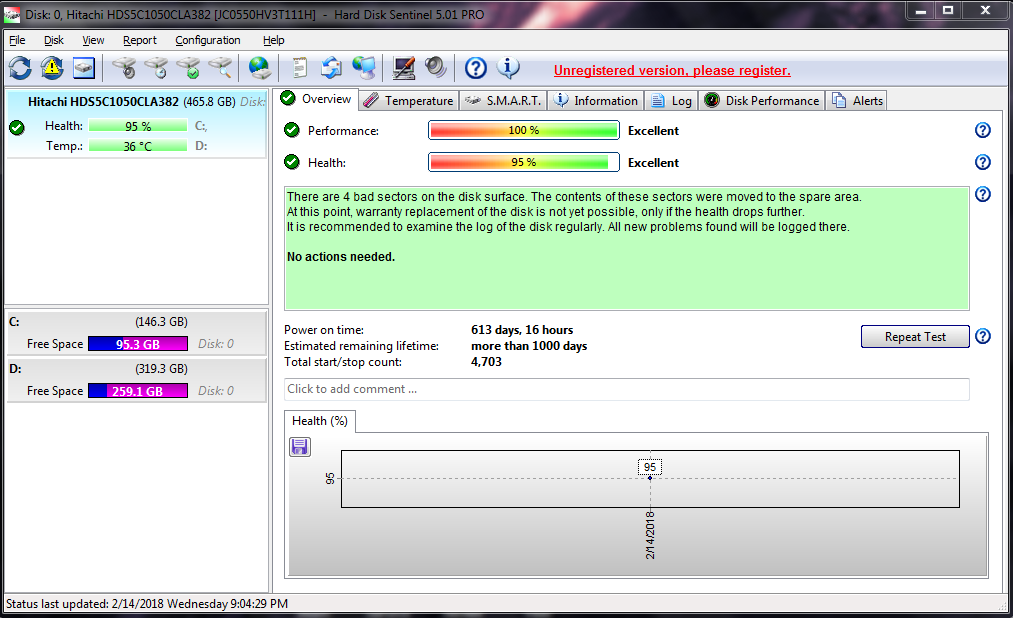Open the Help menu
The image size is (1013, 618).
click(x=273, y=40)
